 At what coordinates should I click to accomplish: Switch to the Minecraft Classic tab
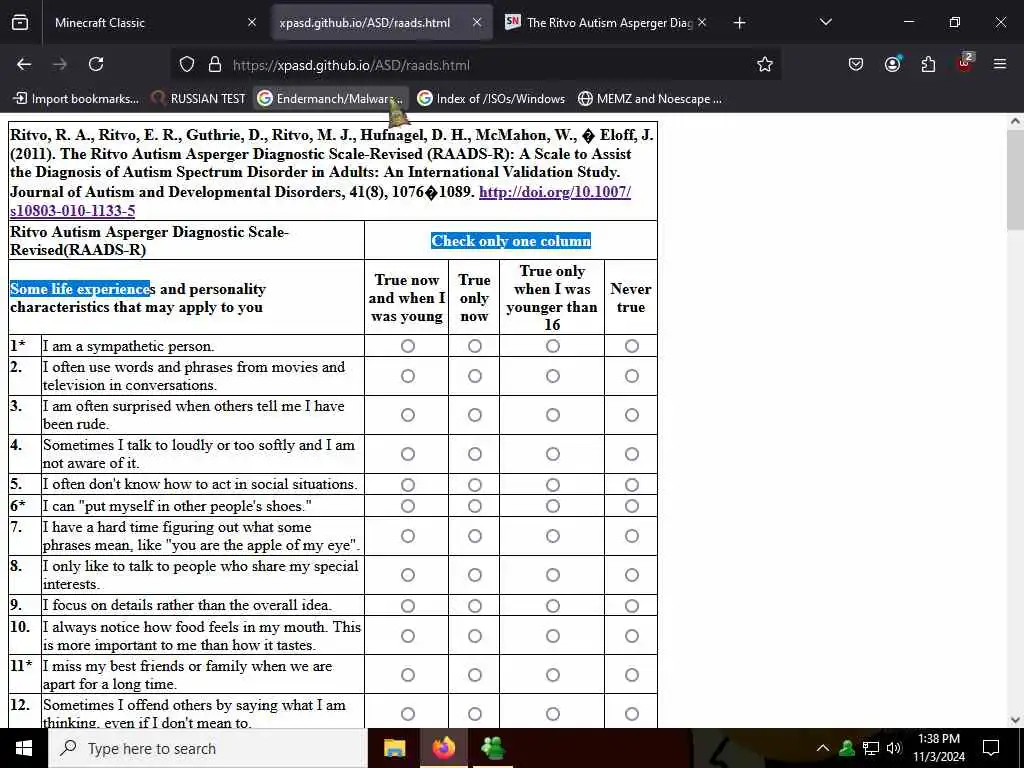154,23
